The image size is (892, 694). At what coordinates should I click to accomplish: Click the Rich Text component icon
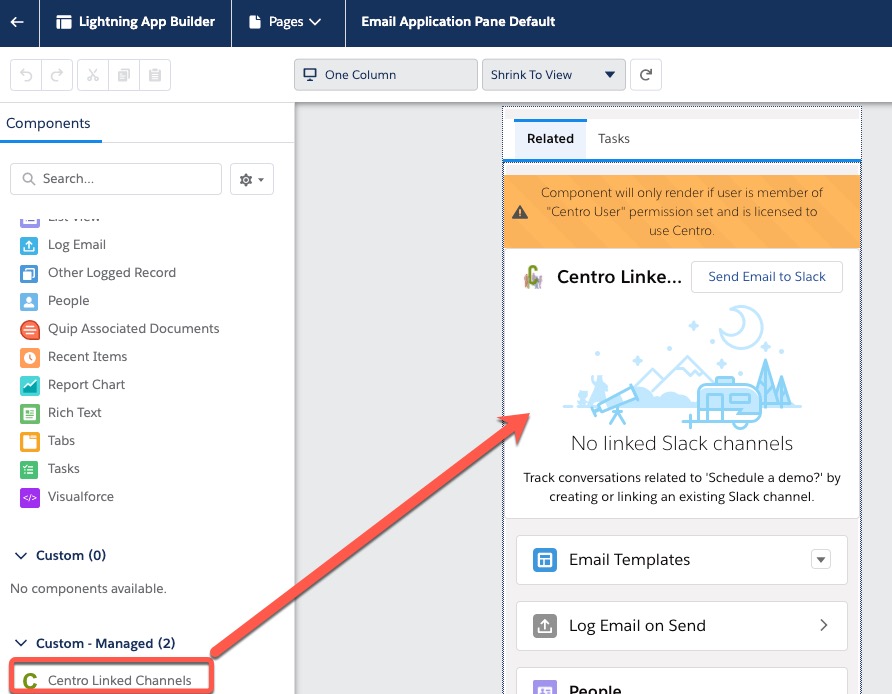click(x=30, y=413)
